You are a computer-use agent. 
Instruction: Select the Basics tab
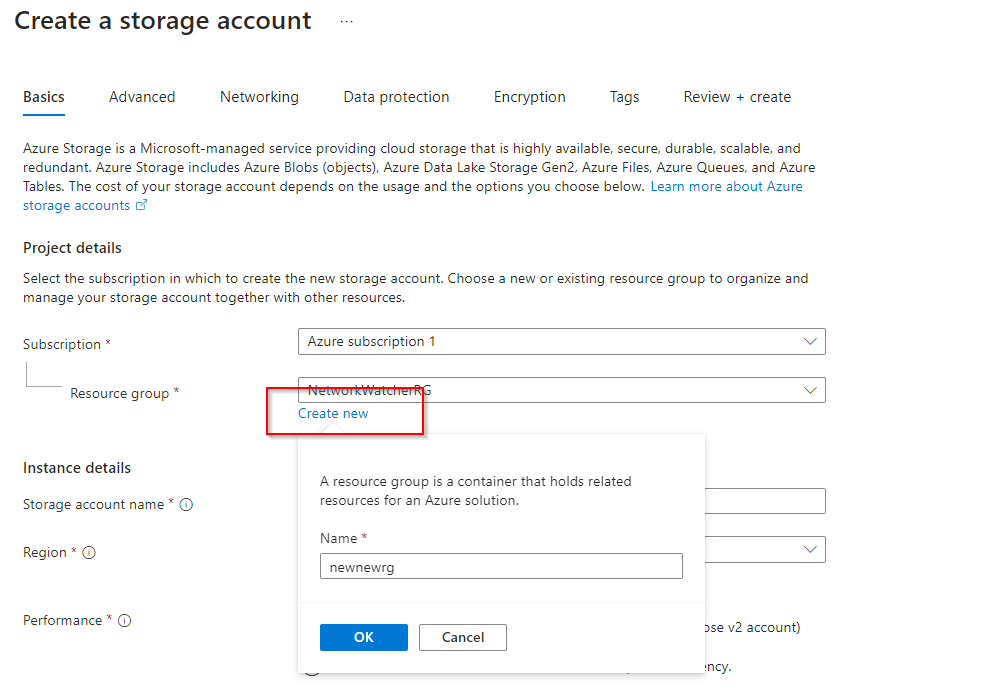44,97
